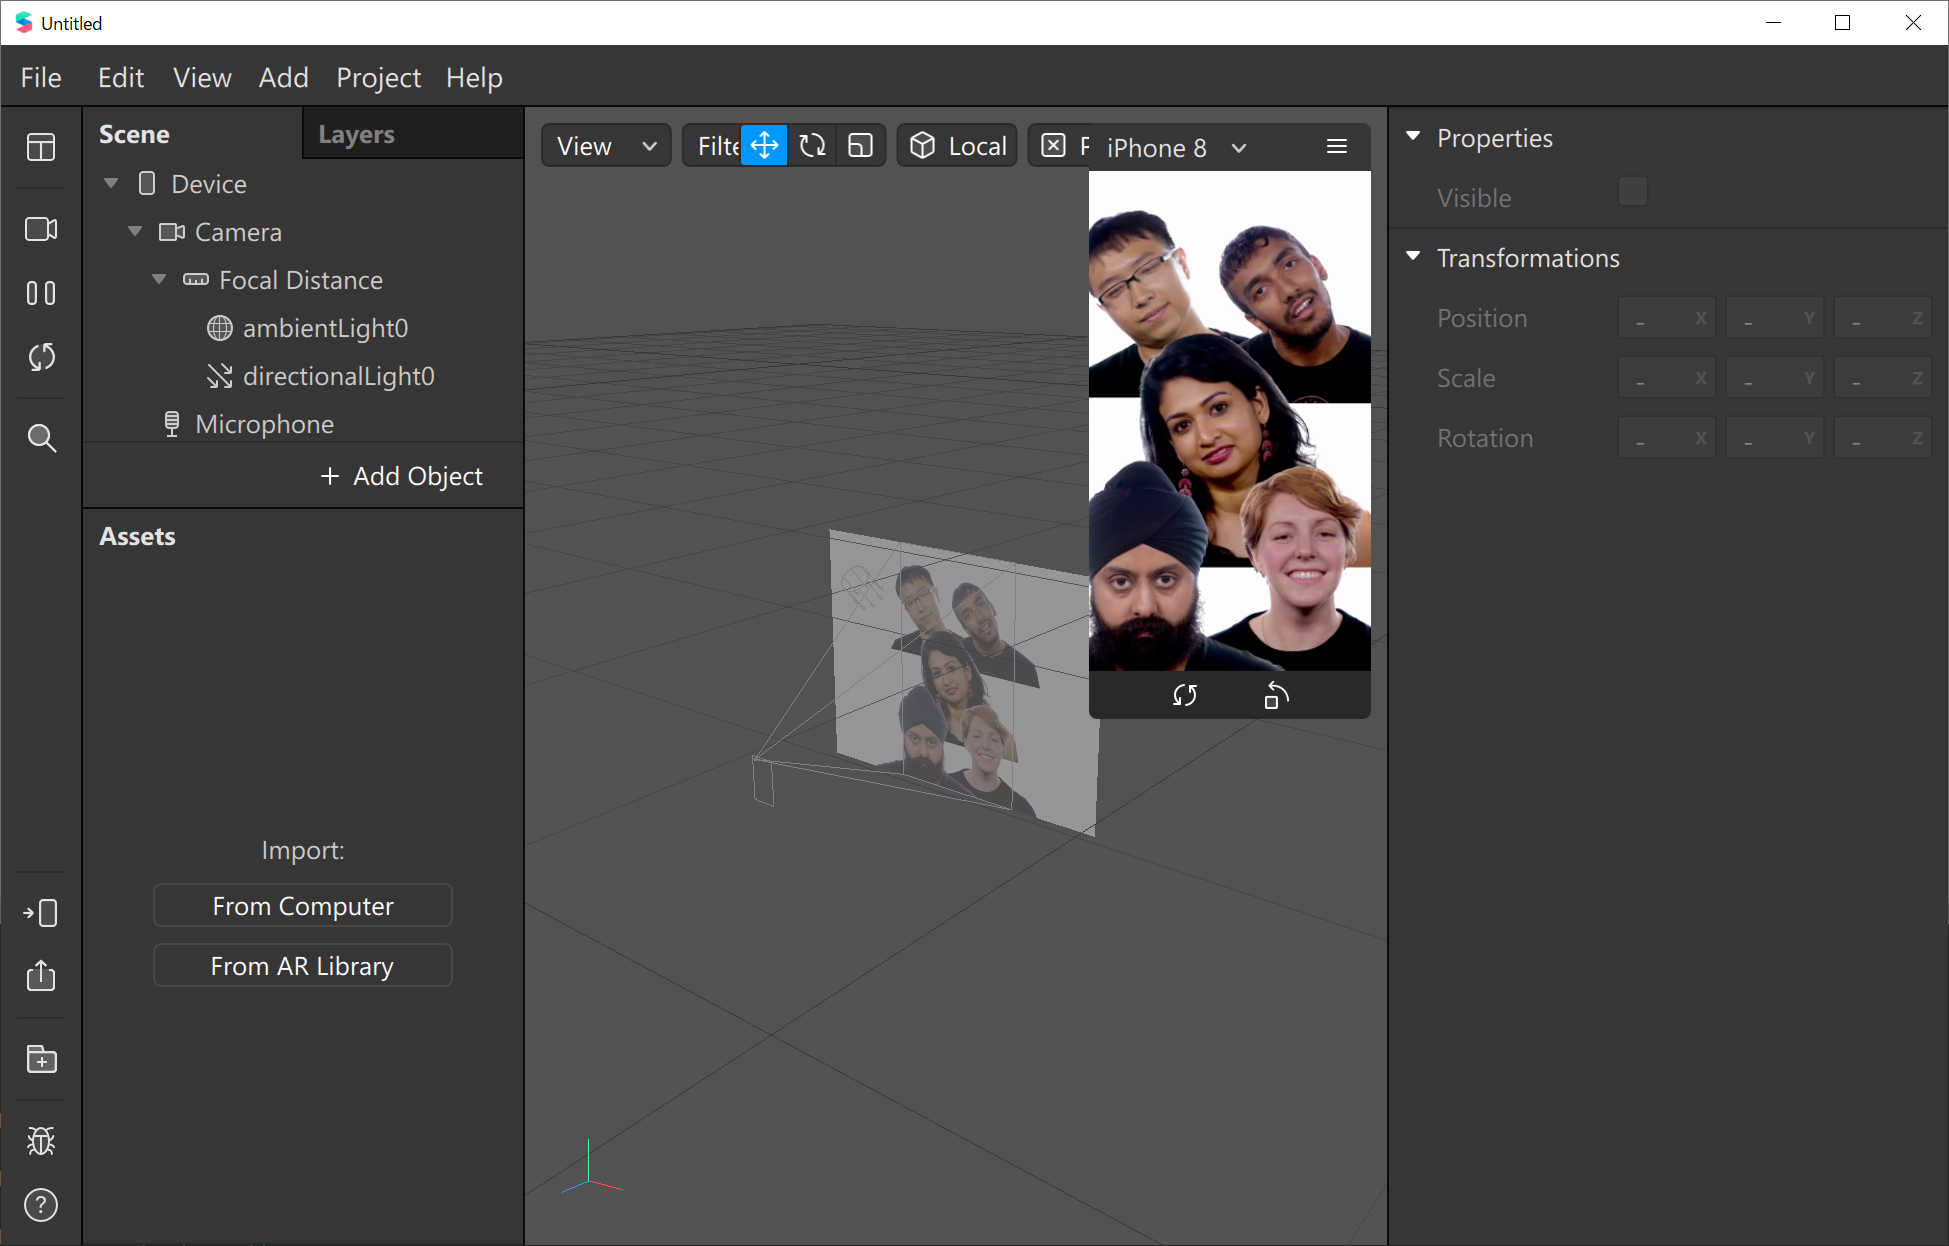Collapse the Transformations section
The image size is (1949, 1246).
[x=1413, y=257]
